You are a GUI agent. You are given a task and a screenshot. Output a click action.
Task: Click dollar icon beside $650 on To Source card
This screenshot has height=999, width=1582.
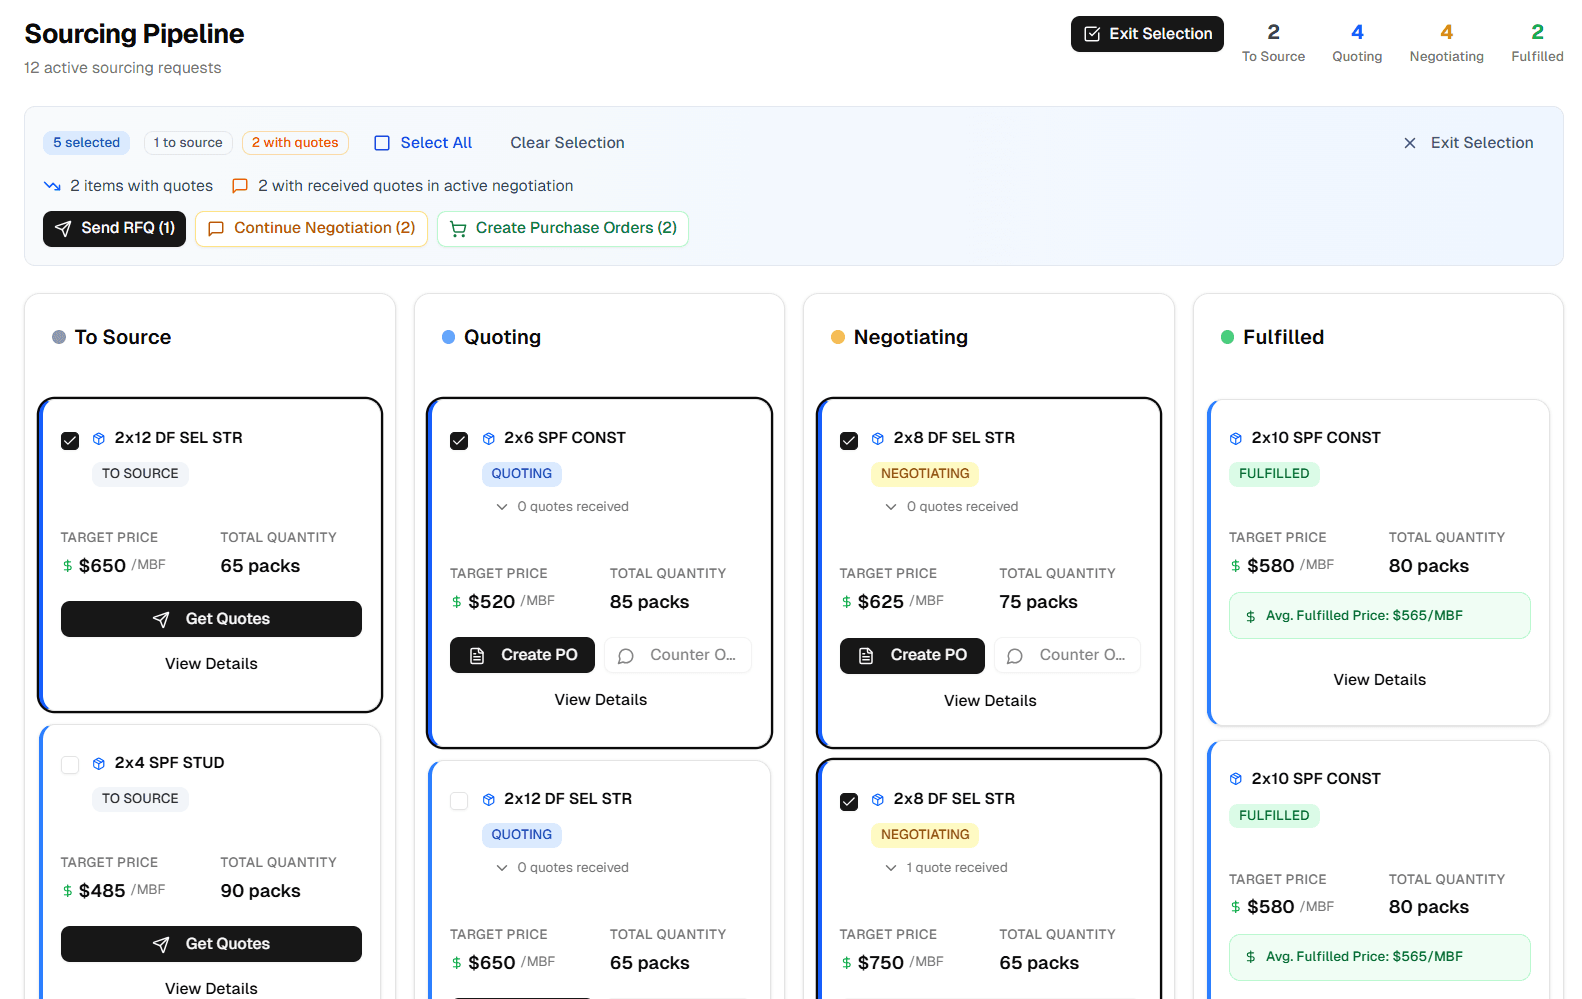[x=67, y=566]
